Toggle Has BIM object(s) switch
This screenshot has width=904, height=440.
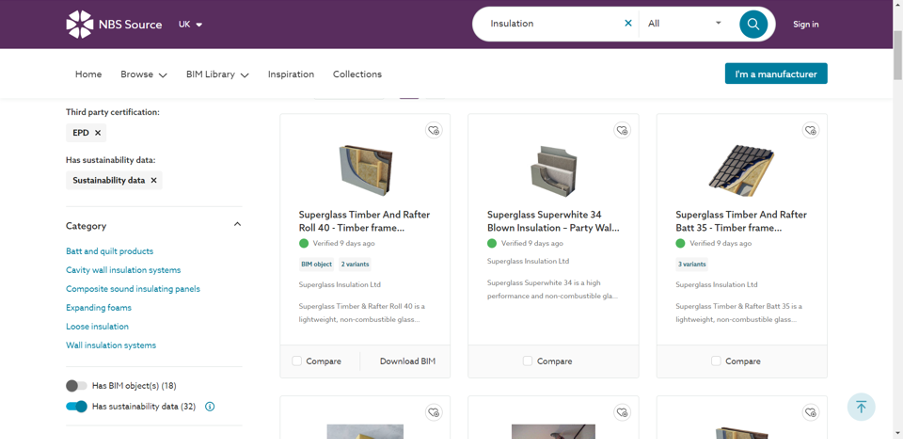tap(76, 386)
